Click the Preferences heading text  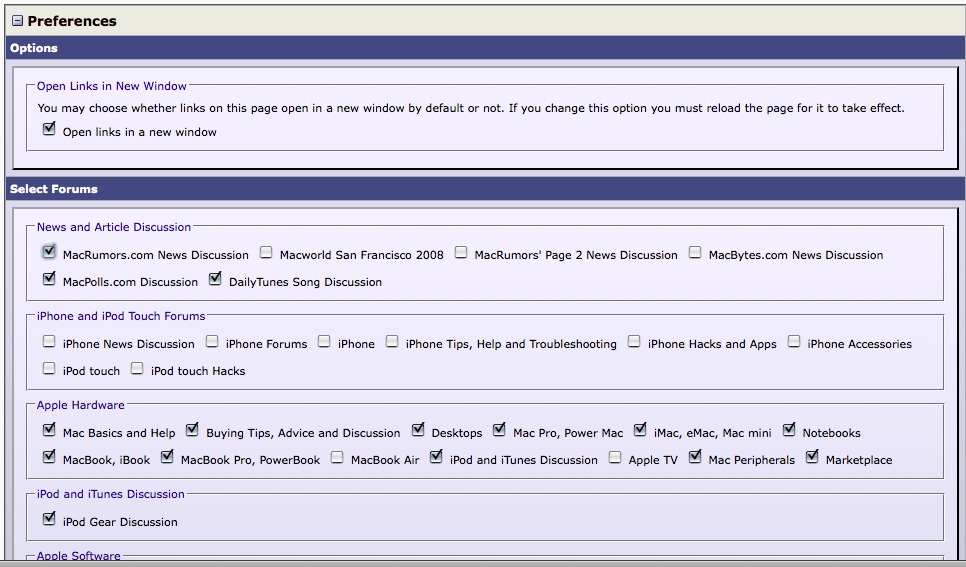pos(72,21)
